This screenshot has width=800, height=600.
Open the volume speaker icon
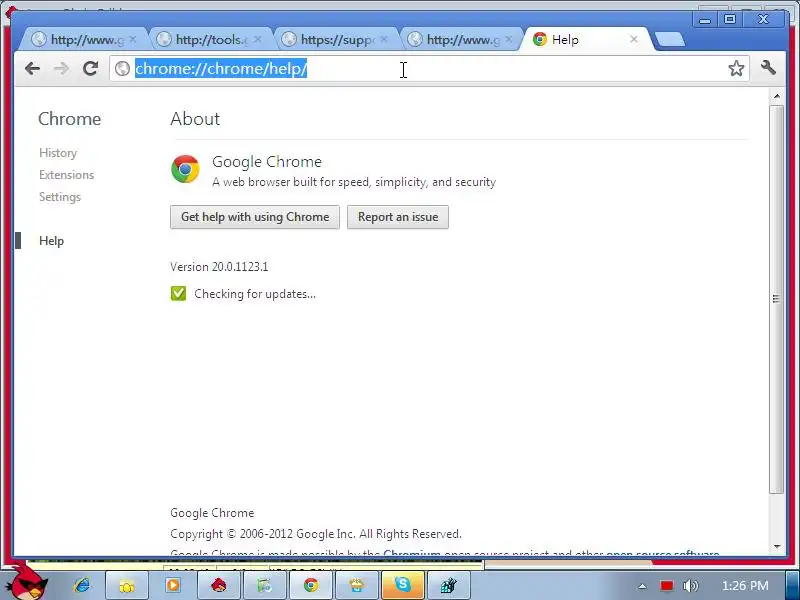(x=690, y=586)
